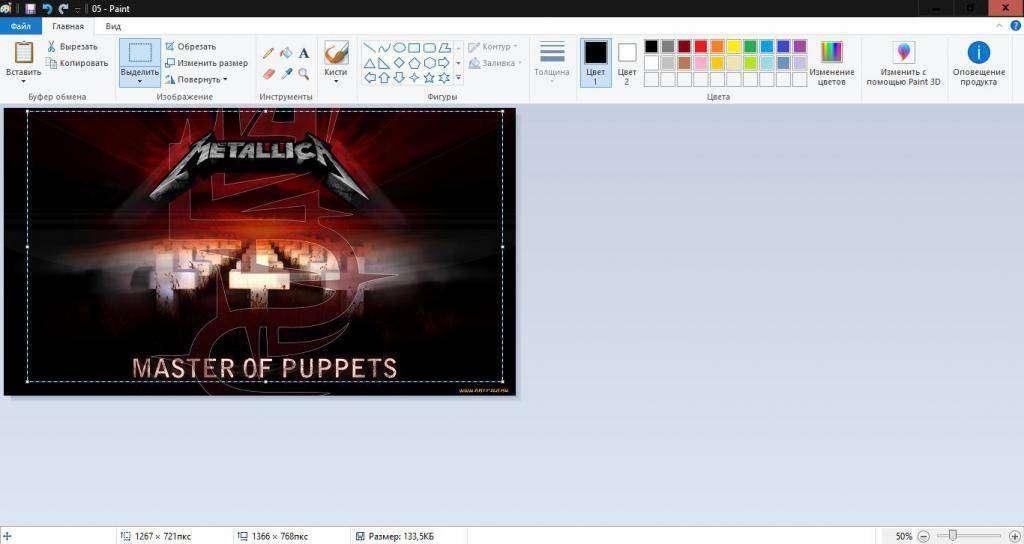Click Изменить размер resize button
The height and width of the screenshot is (544, 1024).
206,63
